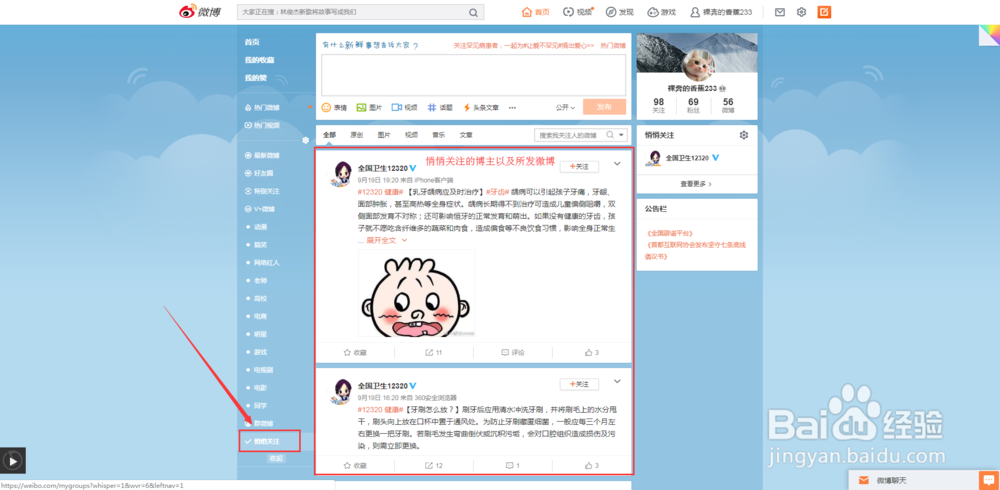Open 头条文章 lightning icon
1000x490 pixels.
(481, 108)
